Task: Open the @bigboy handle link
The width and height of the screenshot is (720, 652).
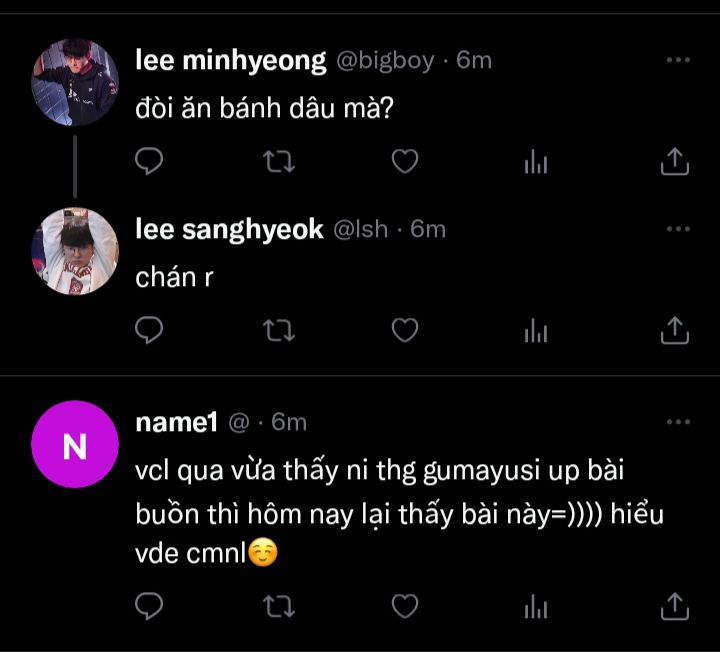Action: click(385, 60)
